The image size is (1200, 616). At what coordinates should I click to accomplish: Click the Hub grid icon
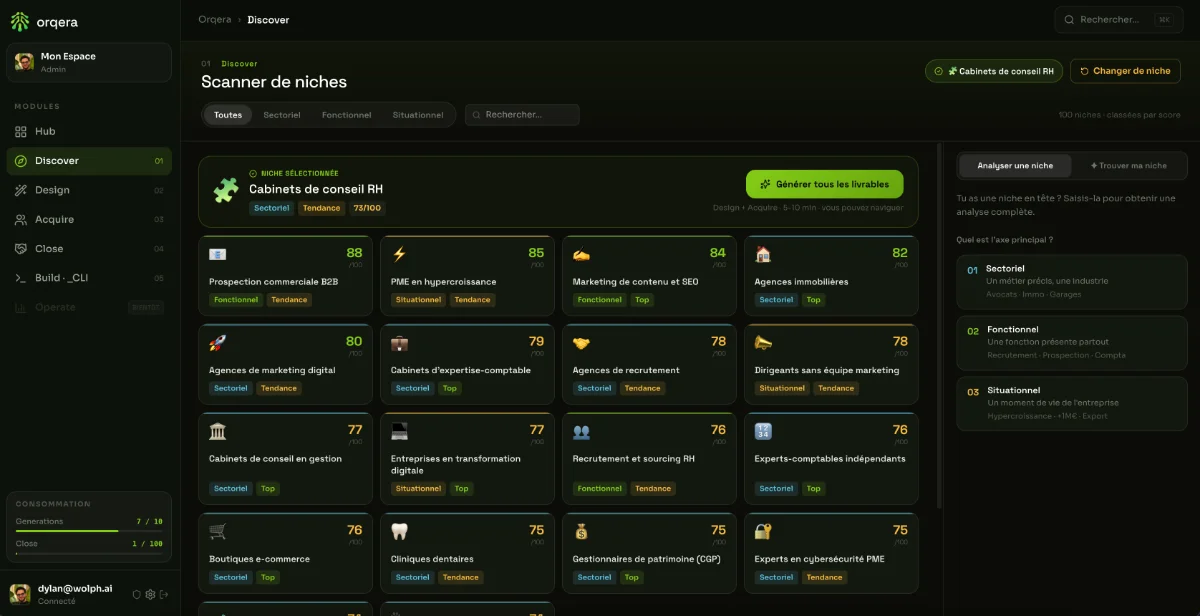click(x=21, y=131)
